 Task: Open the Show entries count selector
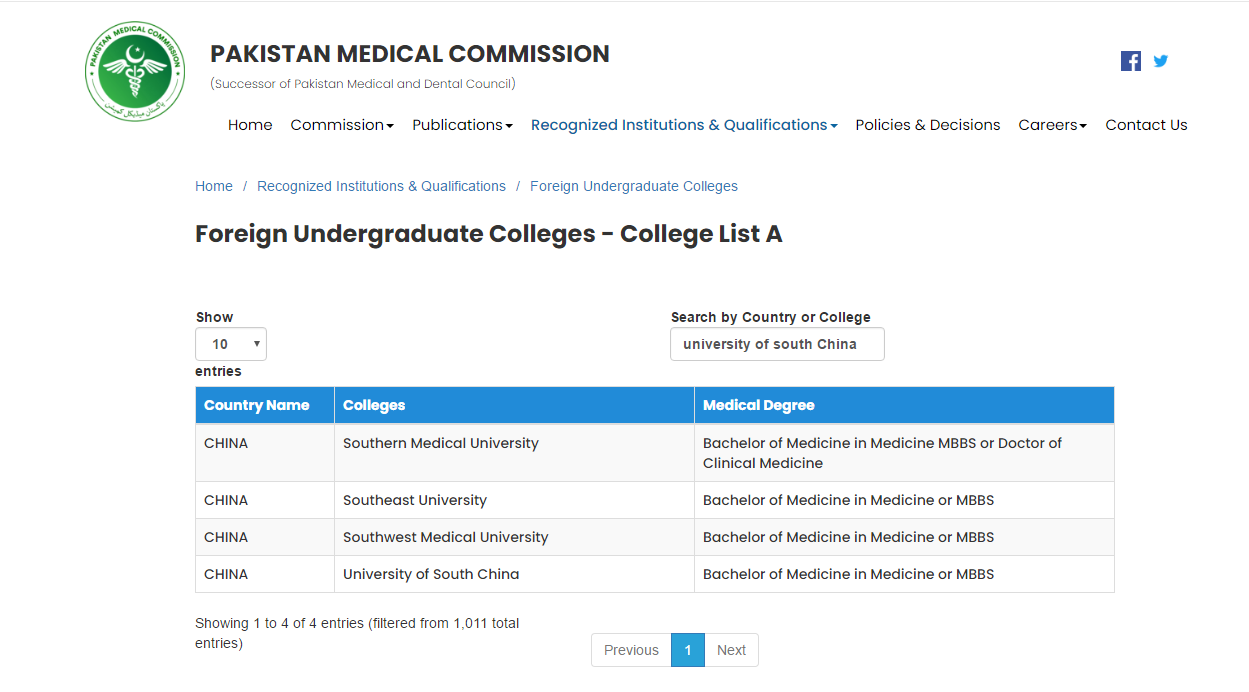point(231,344)
